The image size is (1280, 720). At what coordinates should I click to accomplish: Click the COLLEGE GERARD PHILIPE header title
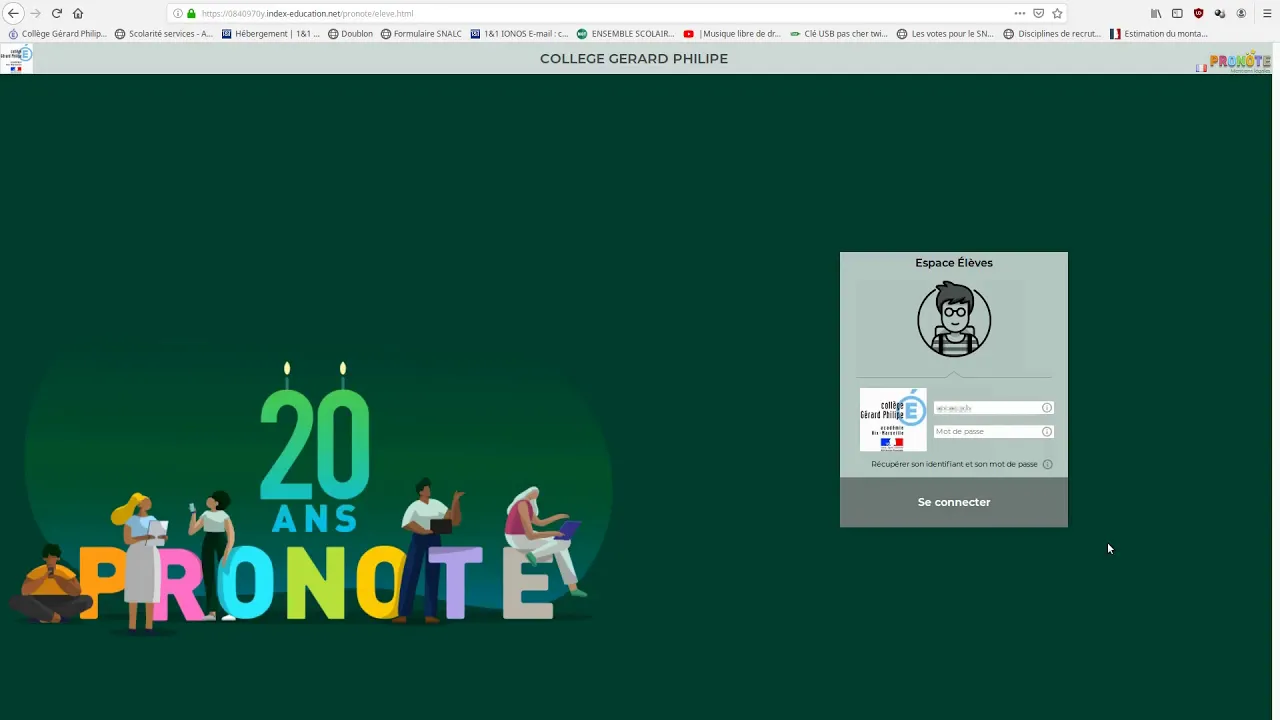[x=634, y=58]
